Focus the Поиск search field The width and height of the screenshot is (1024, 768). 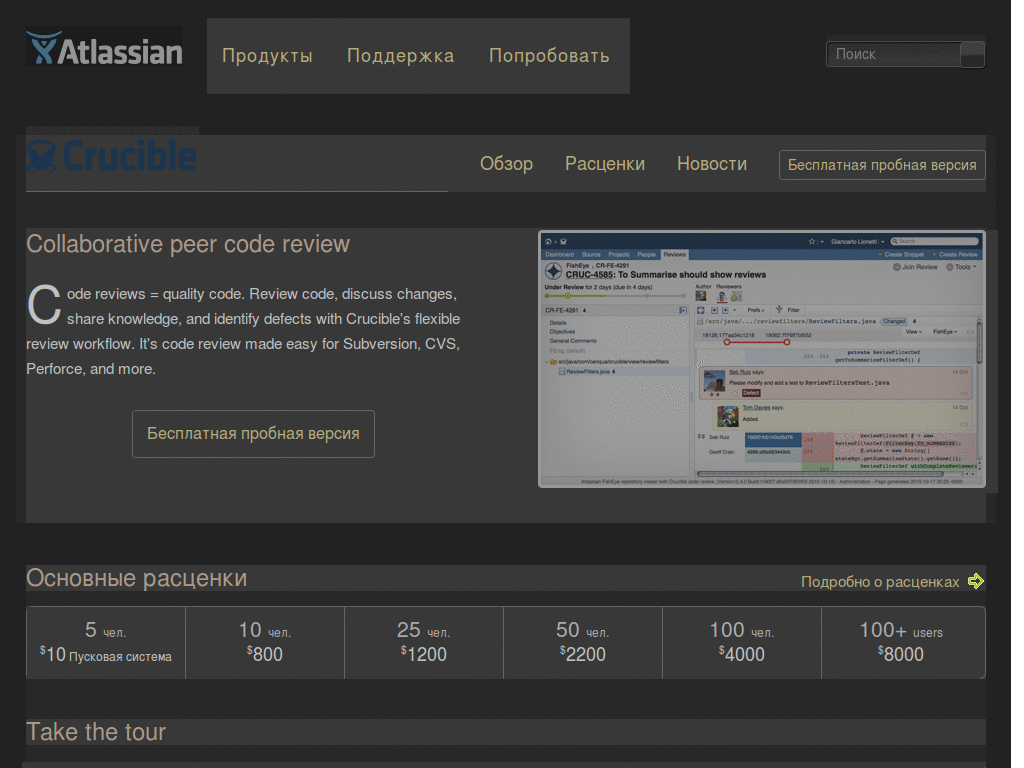(893, 54)
